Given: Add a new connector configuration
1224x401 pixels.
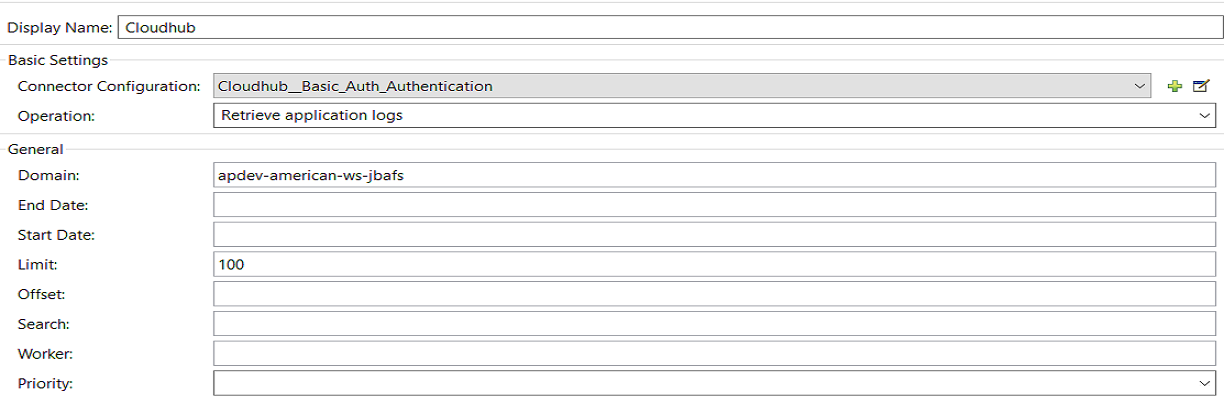Looking at the screenshot, I should (1175, 86).
